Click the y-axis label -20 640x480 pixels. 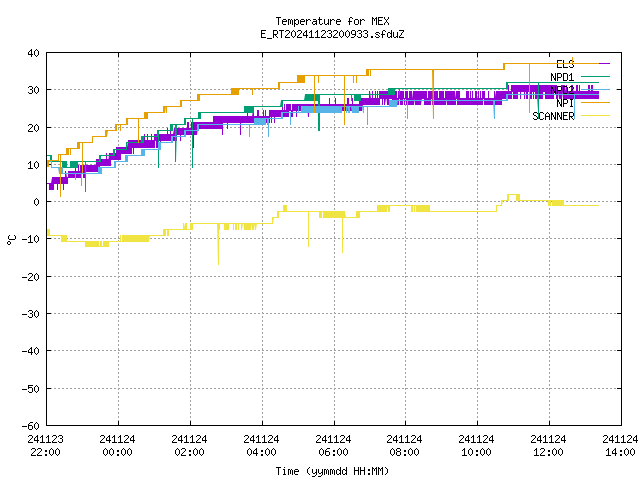point(31,277)
